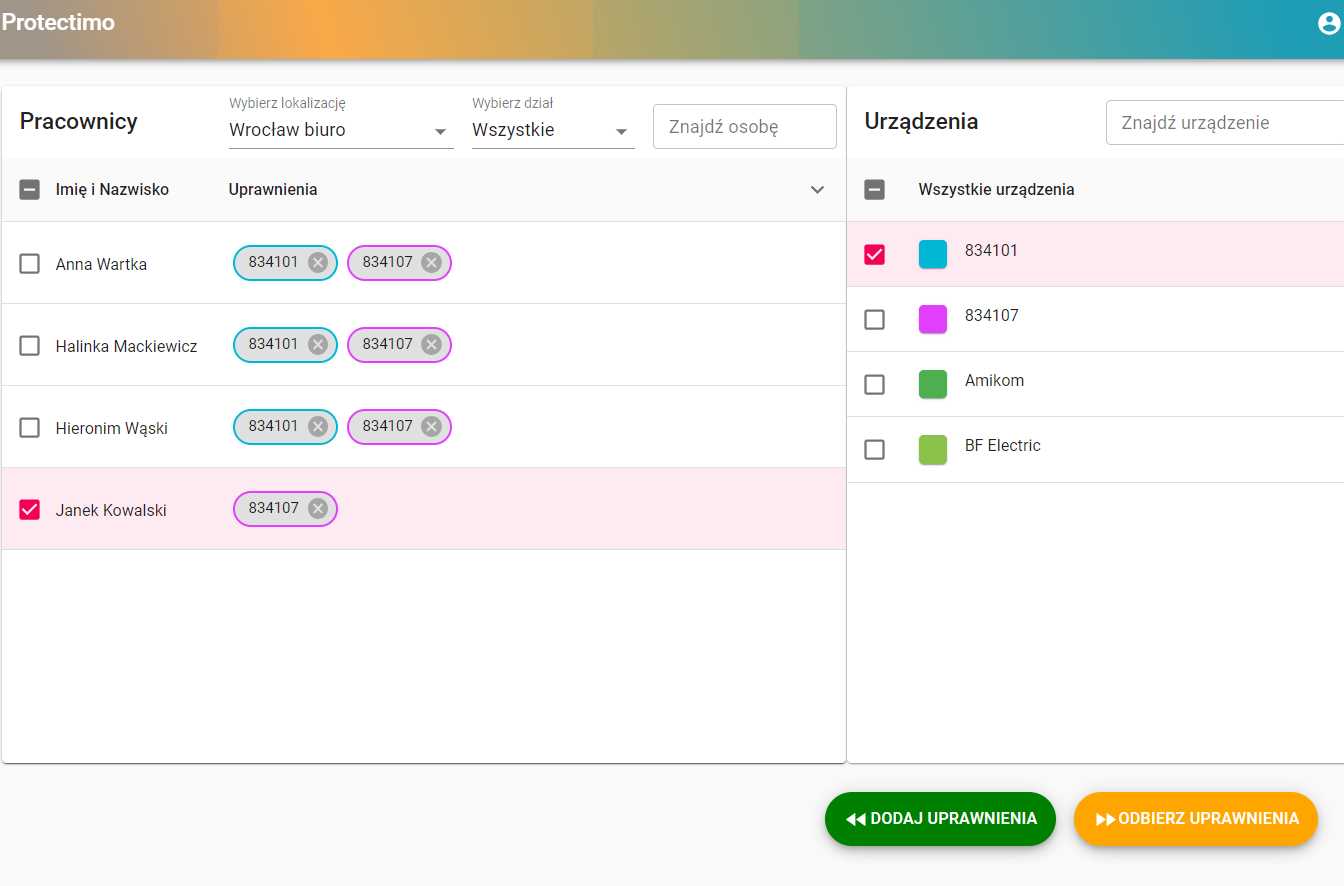Remove 834101 chip from Halinka Mackiewicz
This screenshot has height=886, width=1344.
point(318,345)
